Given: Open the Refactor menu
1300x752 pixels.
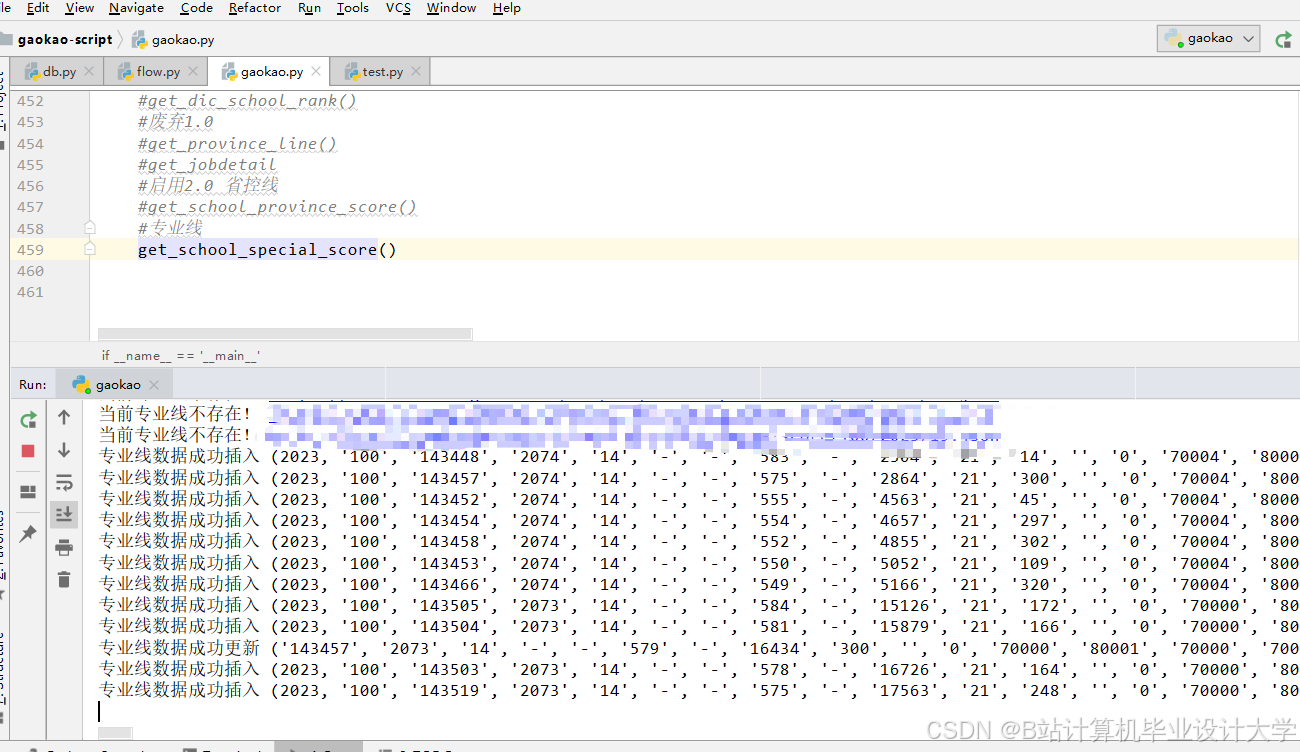Looking at the screenshot, I should 255,8.
